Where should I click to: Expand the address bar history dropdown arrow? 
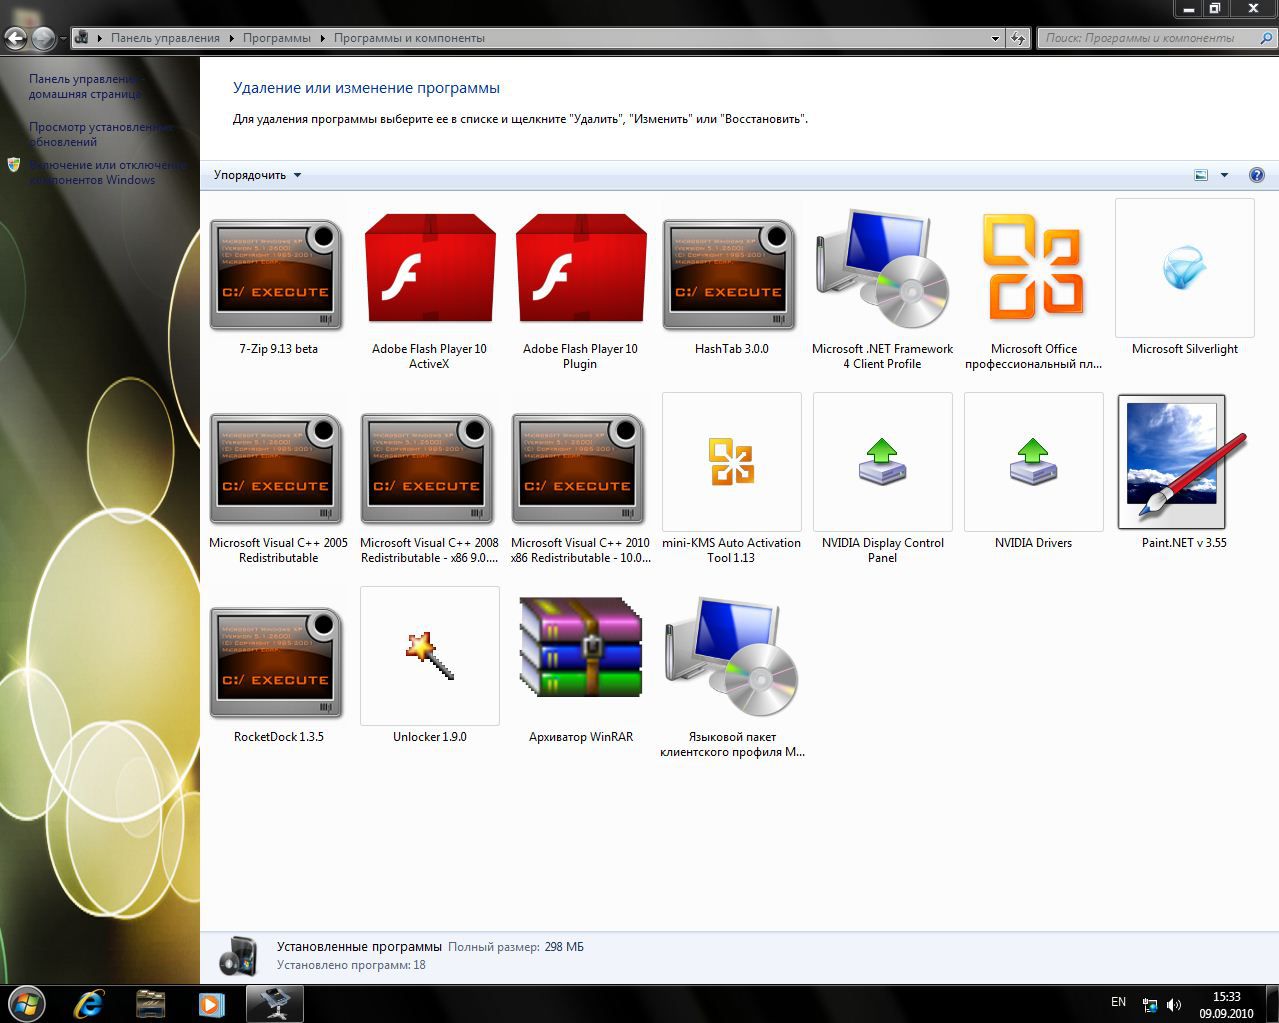tap(995, 38)
